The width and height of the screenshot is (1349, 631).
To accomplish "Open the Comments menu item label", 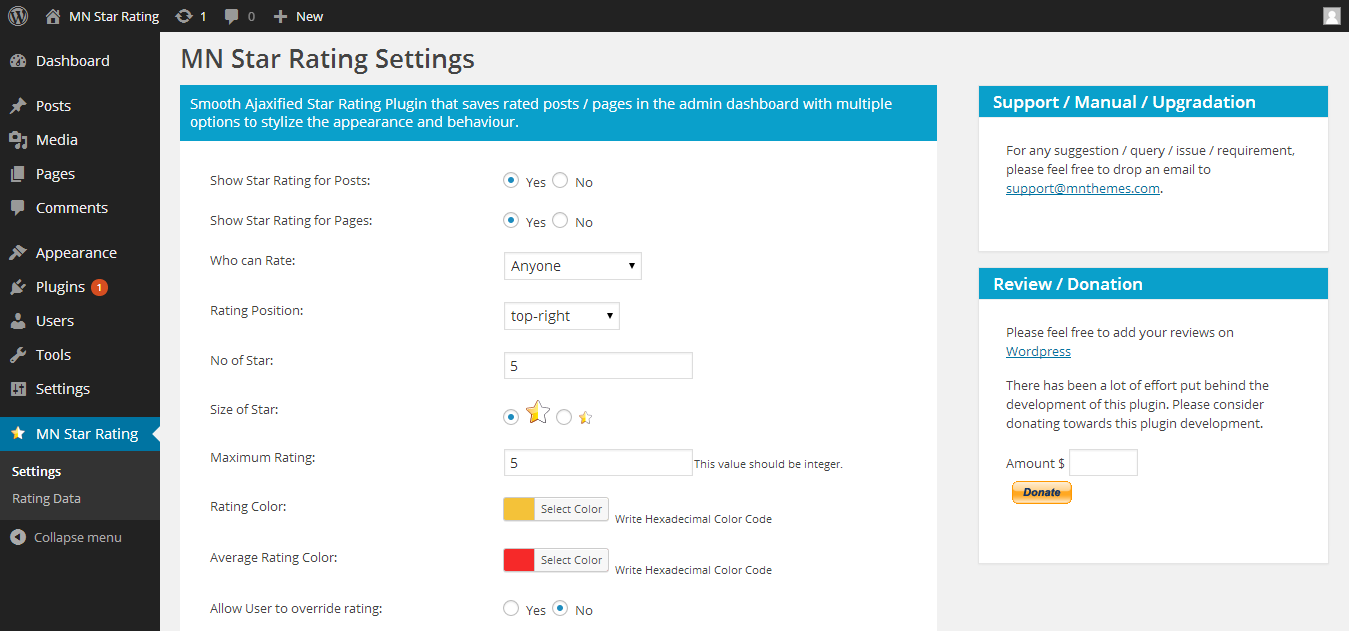I will pos(72,208).
